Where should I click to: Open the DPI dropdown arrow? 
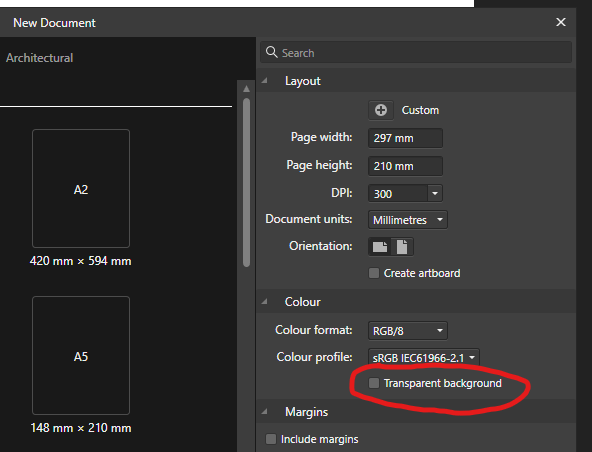(x=435, y=194)
